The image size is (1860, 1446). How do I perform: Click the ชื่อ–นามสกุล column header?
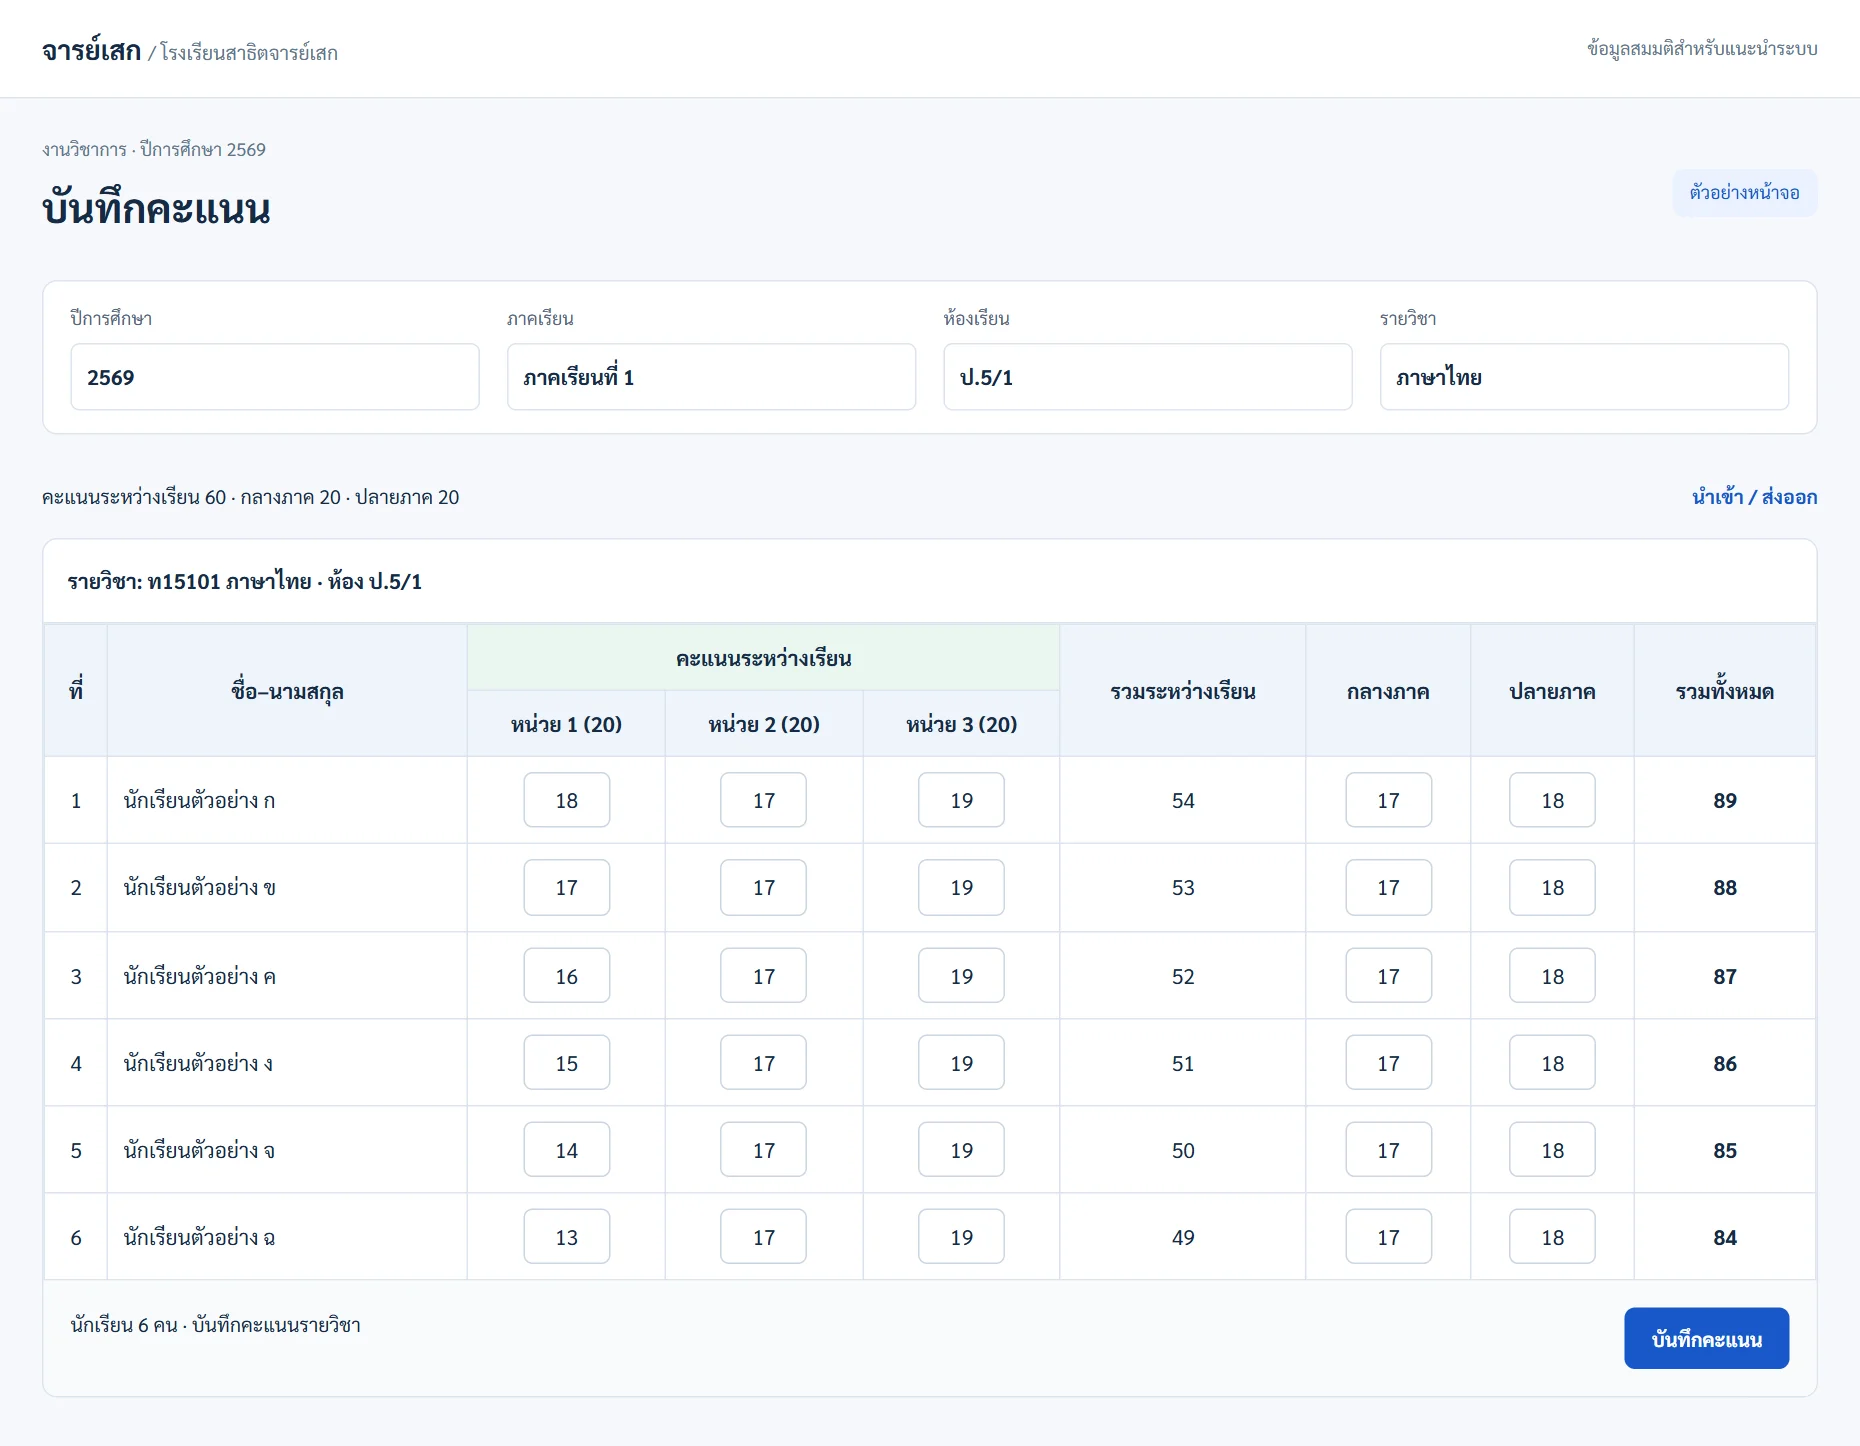tap(287, 691)
